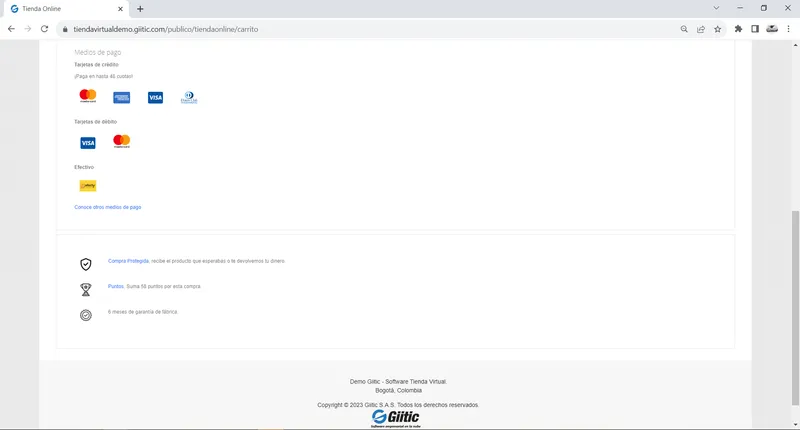This screenshot has width=800, height=430.
Task: Open the Chrome three-dot menu
Action: coord(789,29)
